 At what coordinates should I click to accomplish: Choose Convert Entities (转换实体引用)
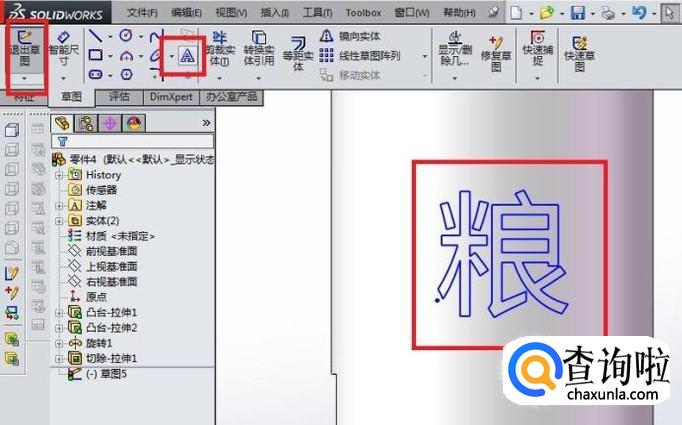coord(259,49)
